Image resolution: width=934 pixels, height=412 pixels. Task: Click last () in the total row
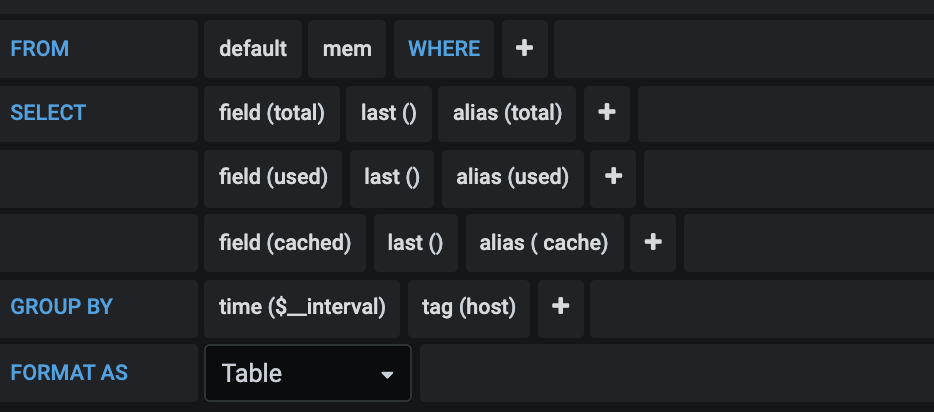point(388,113)
